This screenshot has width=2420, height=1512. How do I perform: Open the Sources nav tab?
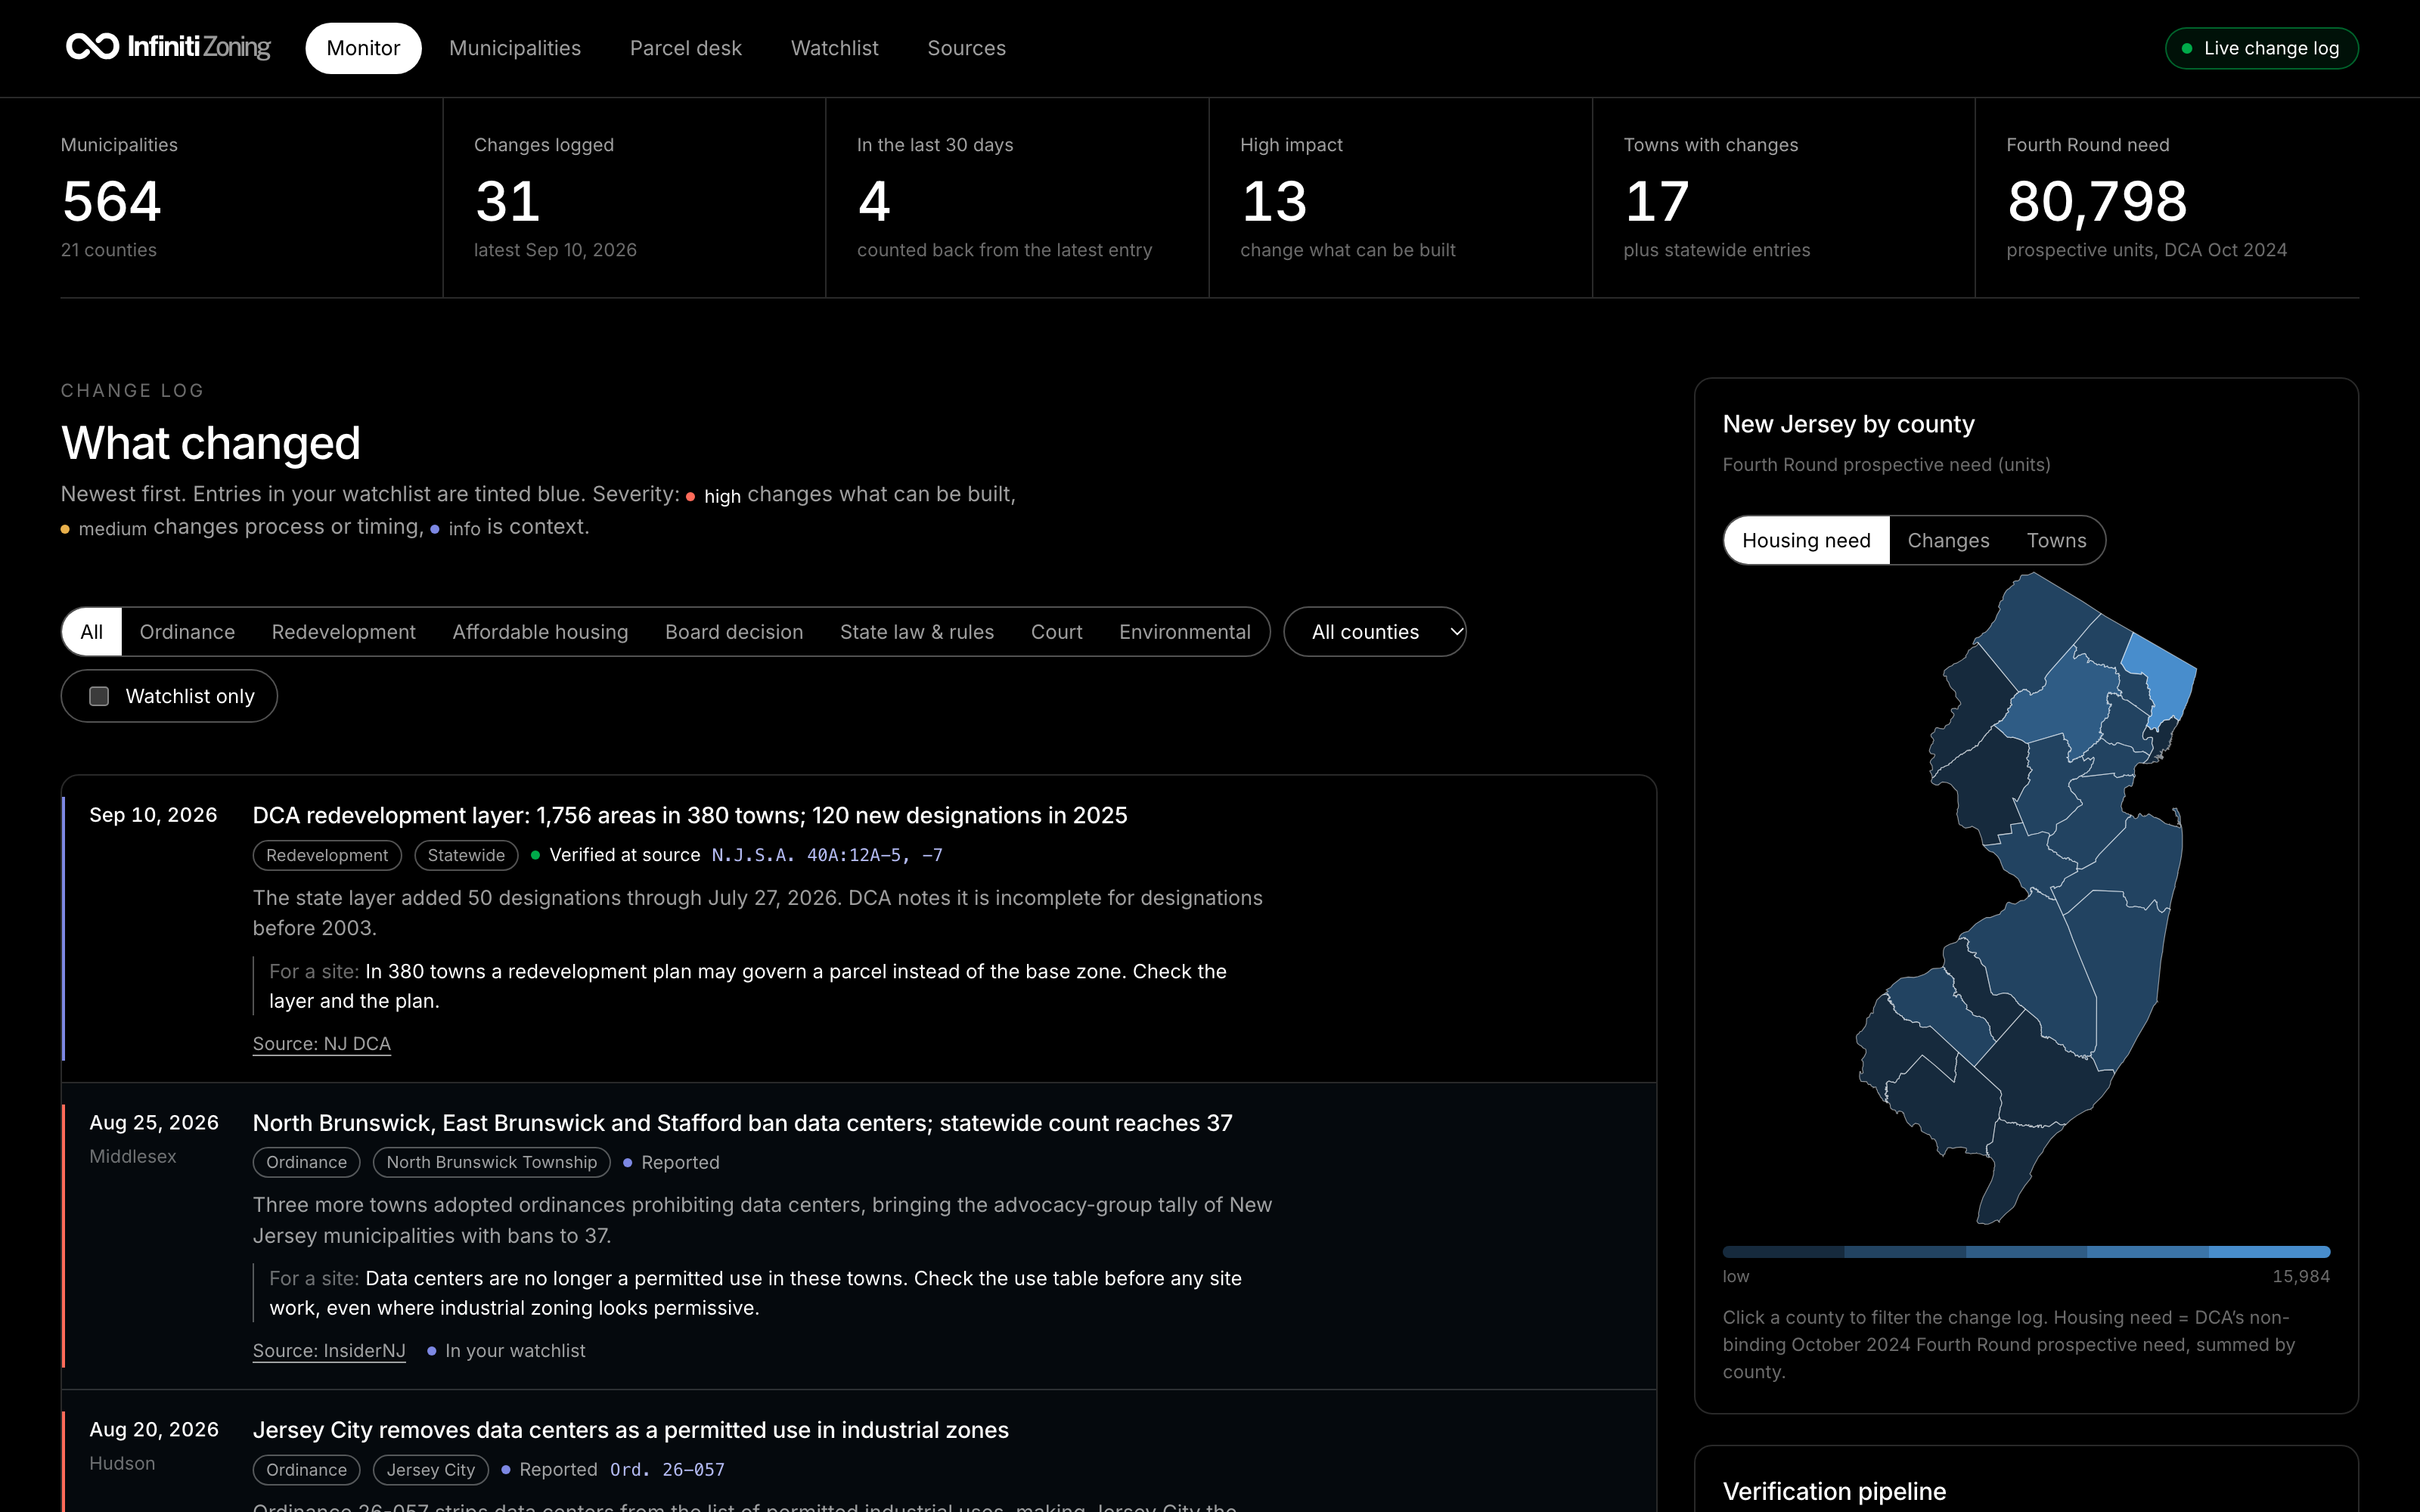pos(966,48)
